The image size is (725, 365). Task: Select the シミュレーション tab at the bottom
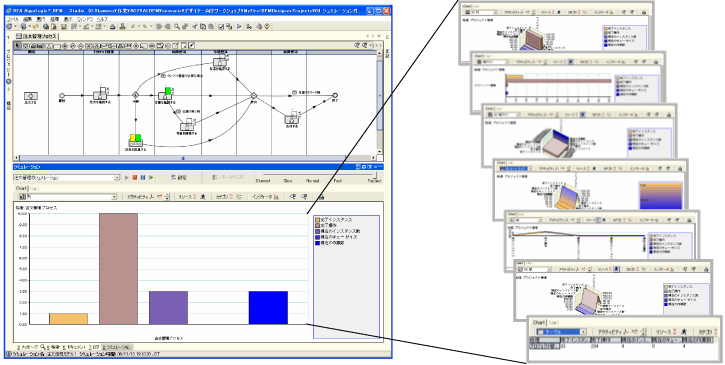[117, 346]
